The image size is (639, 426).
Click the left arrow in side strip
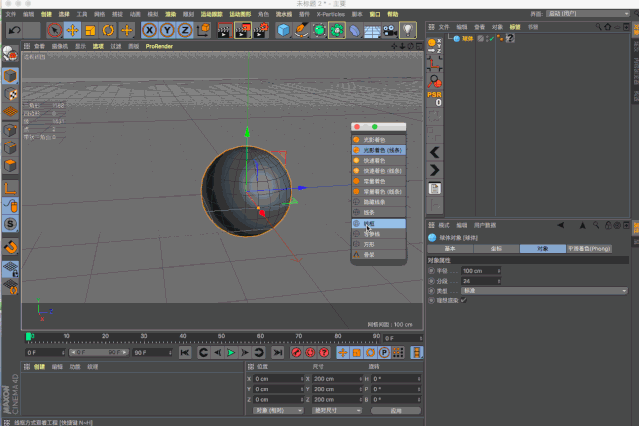click(x=434, y=152)
